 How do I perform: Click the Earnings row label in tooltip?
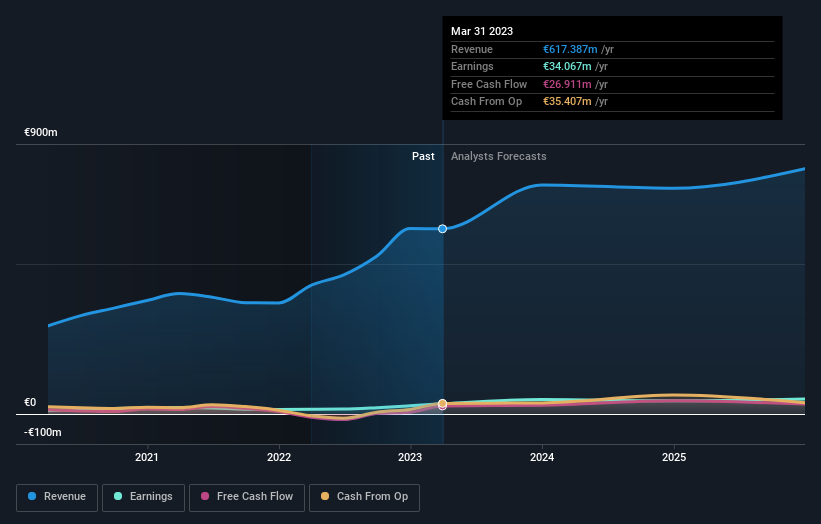click(x=472, y=66)
